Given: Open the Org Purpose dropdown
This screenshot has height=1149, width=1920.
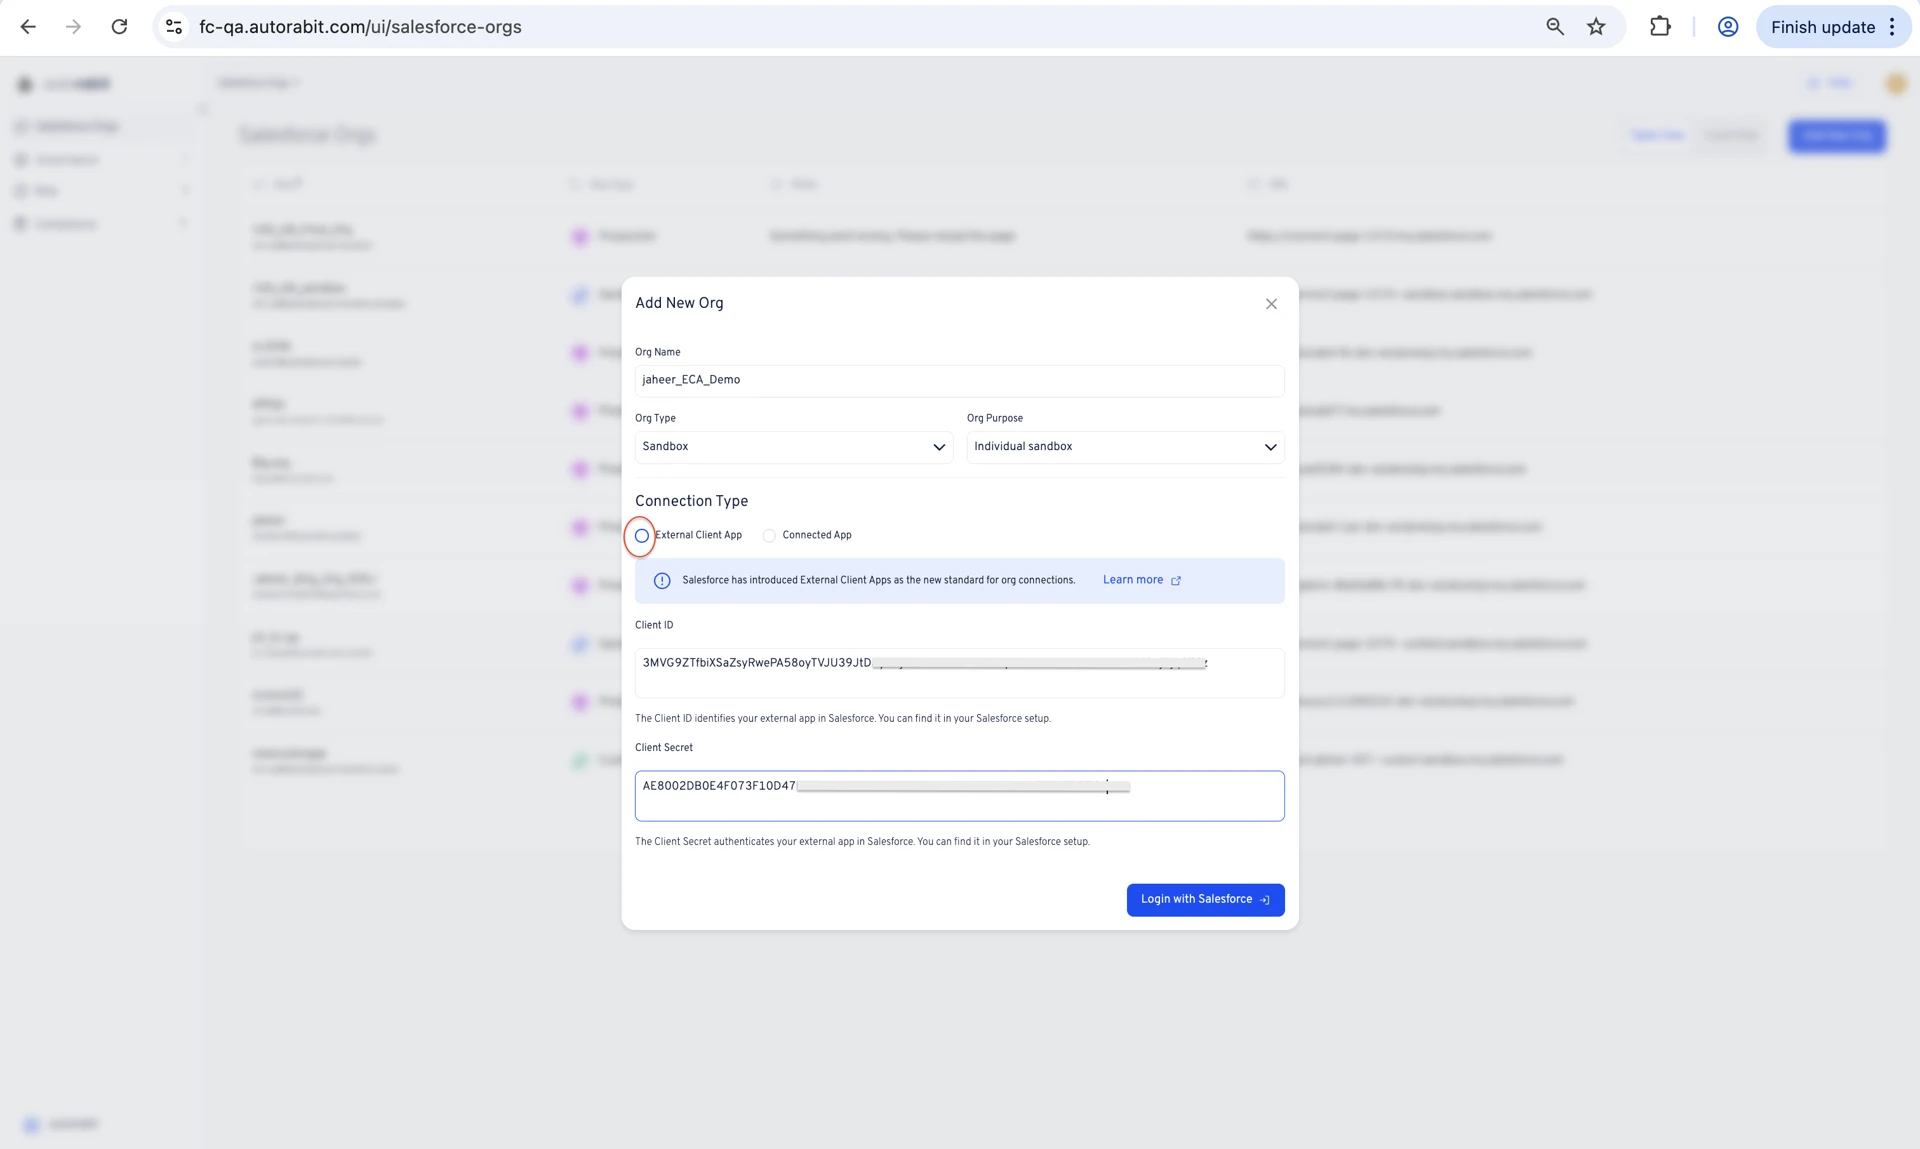Looking at the screenshot, I should click(1125, 447).
